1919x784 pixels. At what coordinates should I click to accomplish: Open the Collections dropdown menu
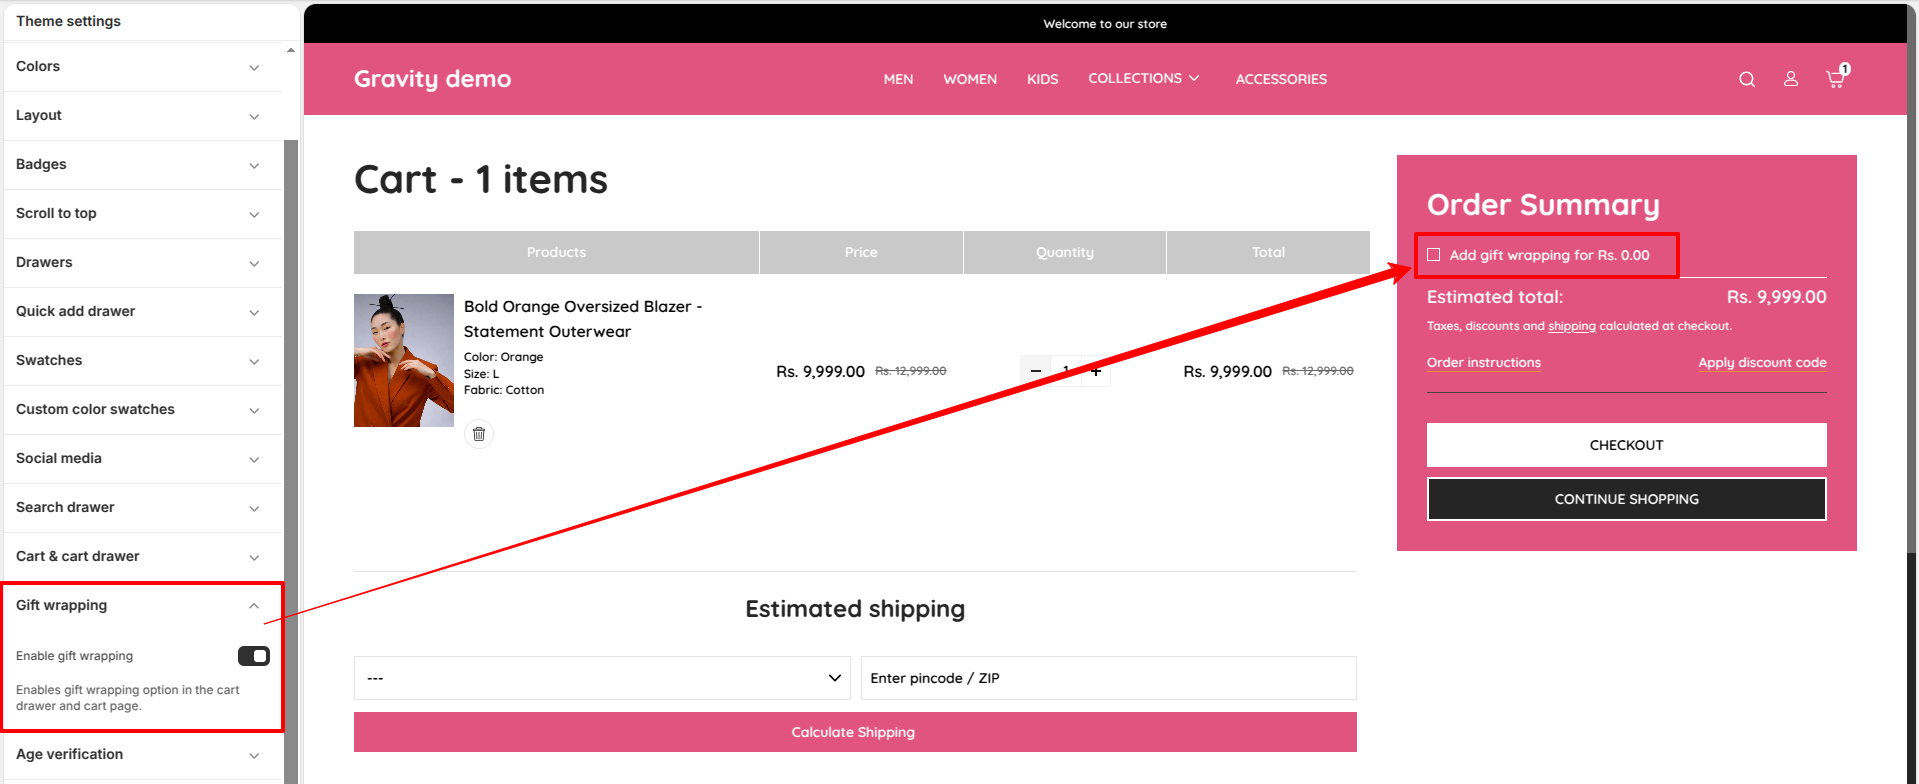[1143, 79]
